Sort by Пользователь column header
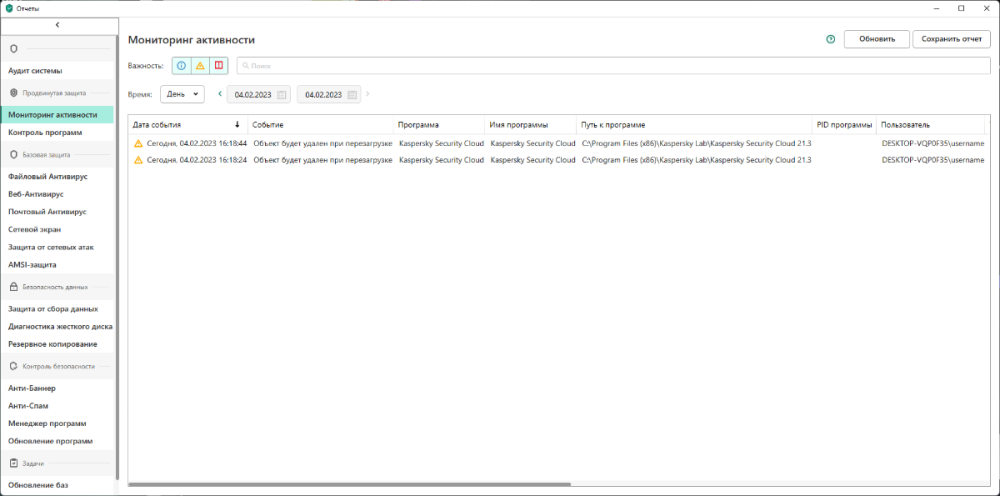The image size is (1000, 496). click(931, 125)
